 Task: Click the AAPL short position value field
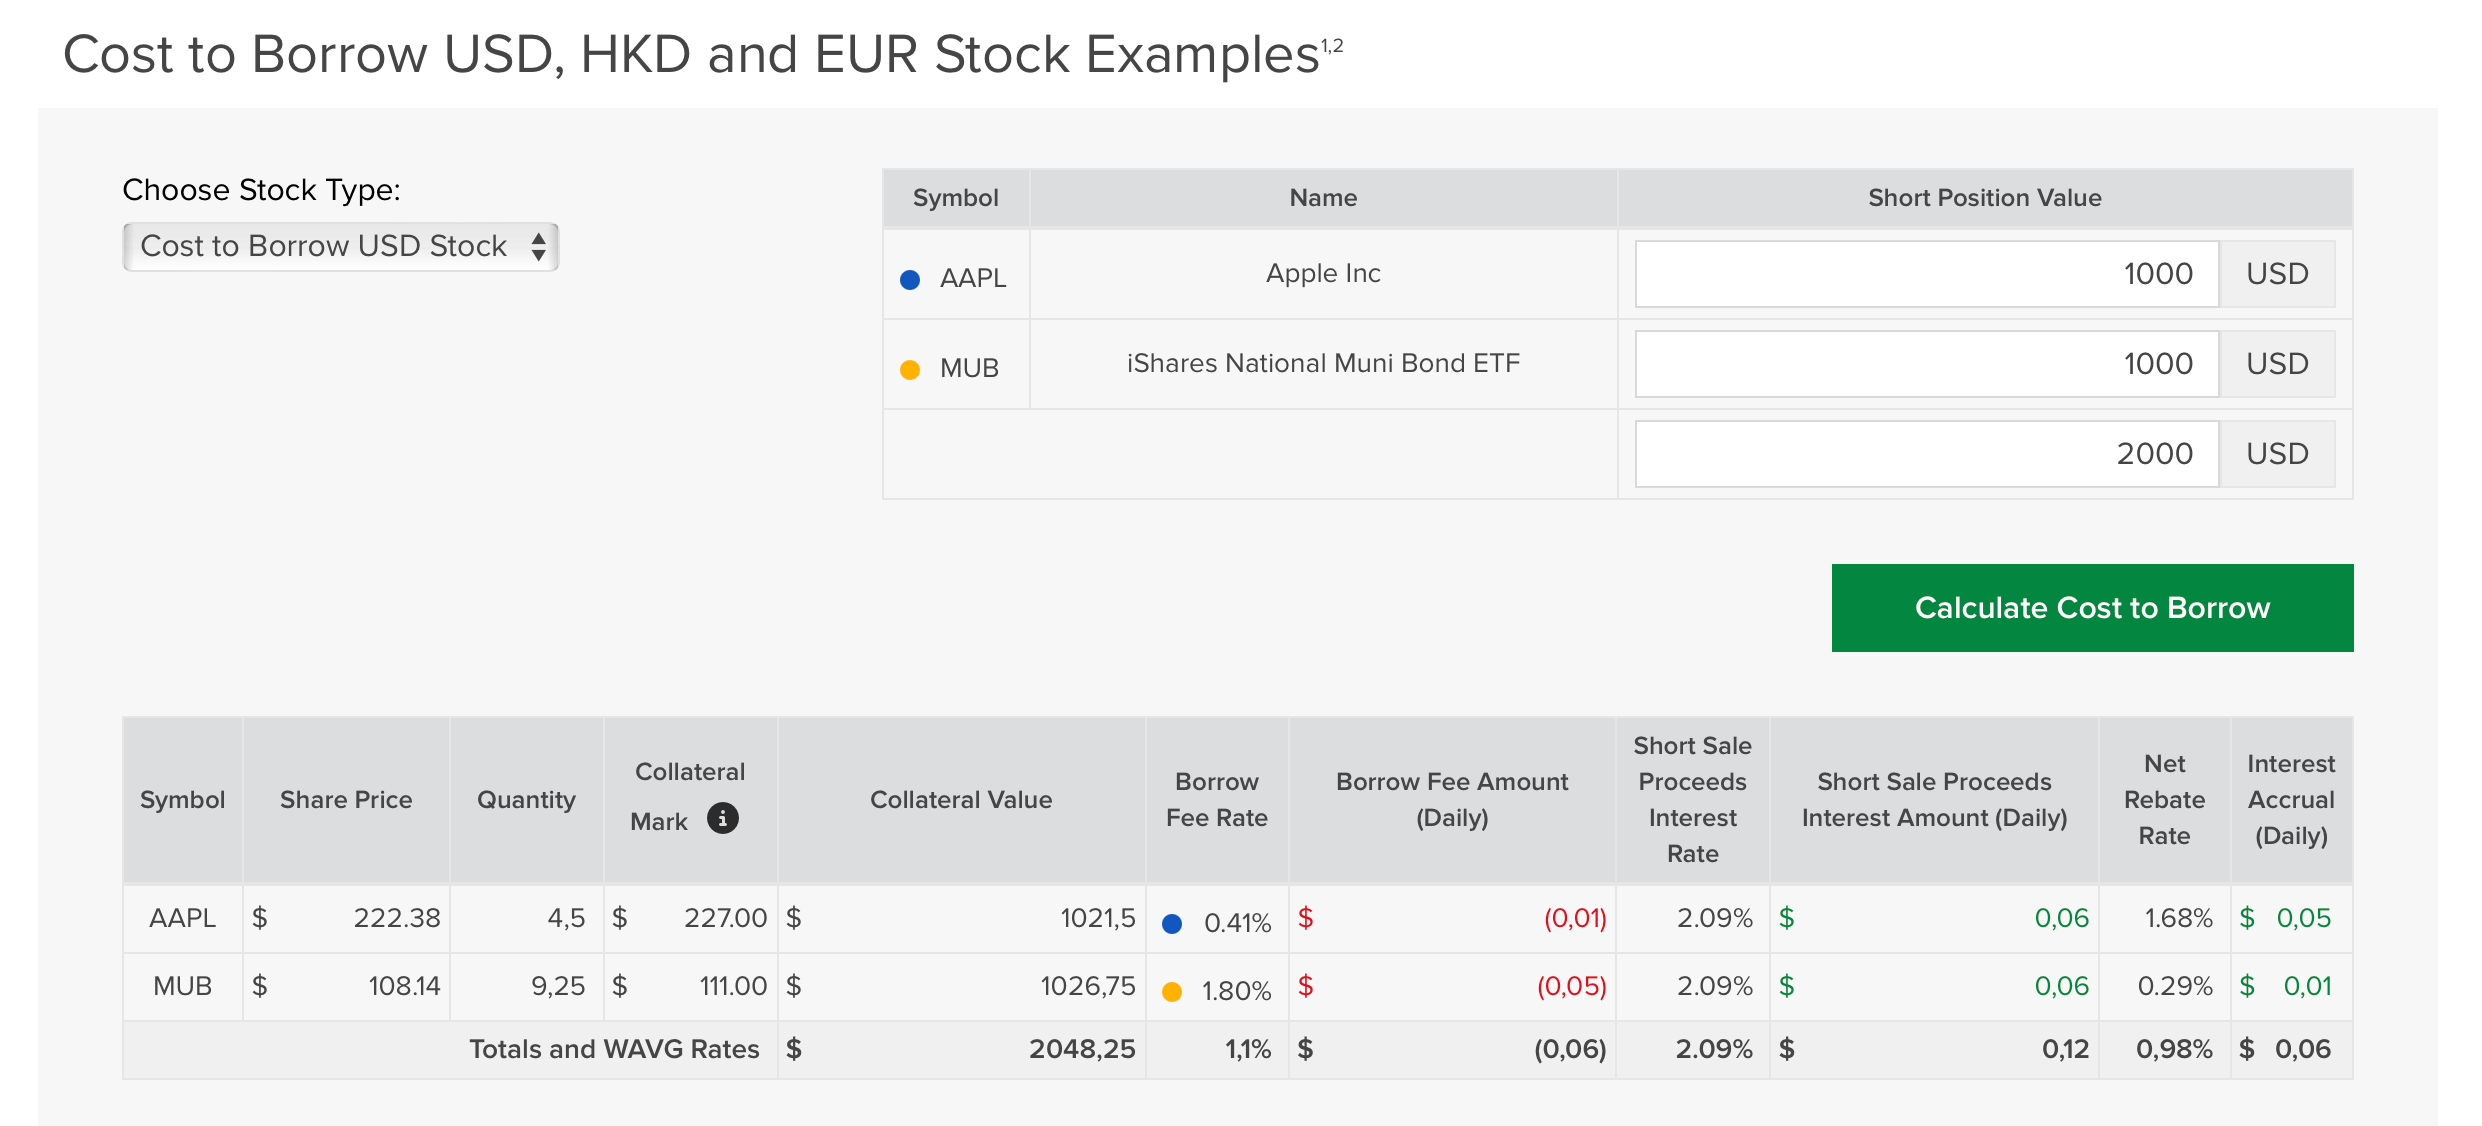(x=1926, y=274)
